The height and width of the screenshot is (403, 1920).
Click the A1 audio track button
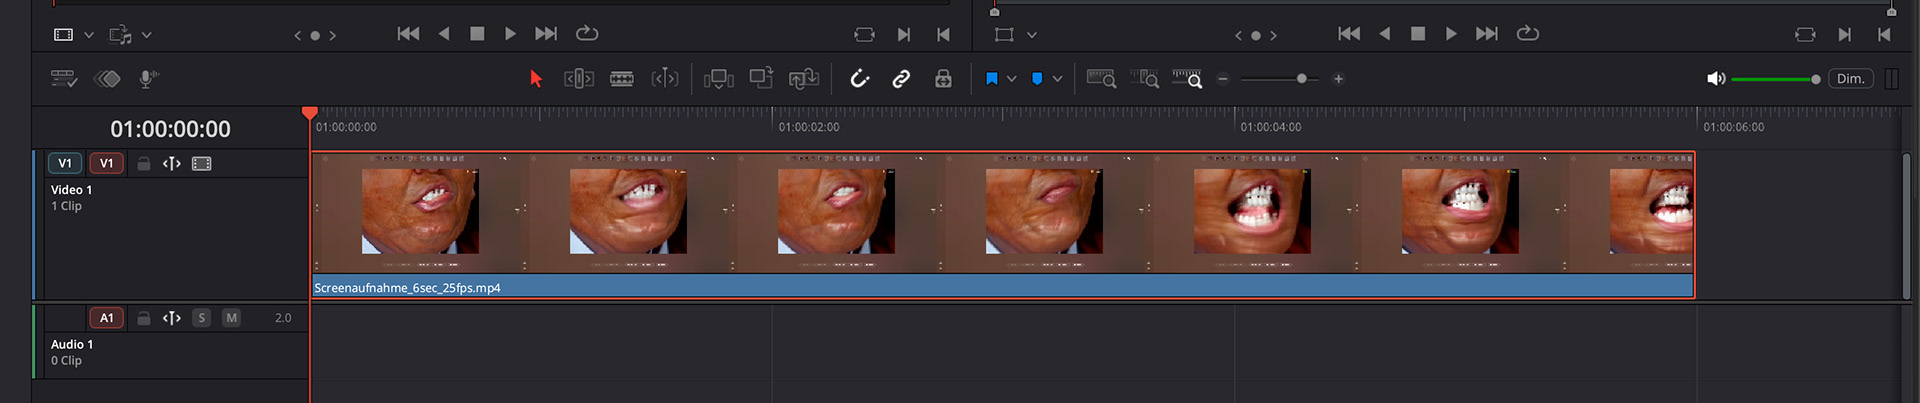[106, 318]
